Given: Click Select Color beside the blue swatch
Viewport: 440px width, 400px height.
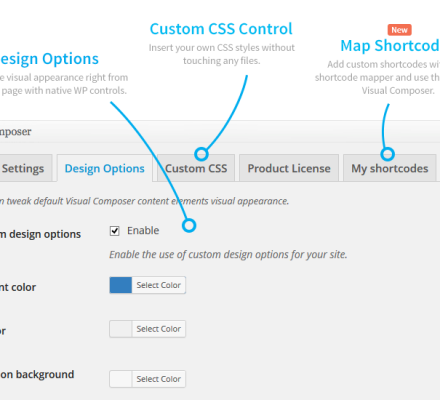Looking at the screenshot, I should click(x=159, y=285).
